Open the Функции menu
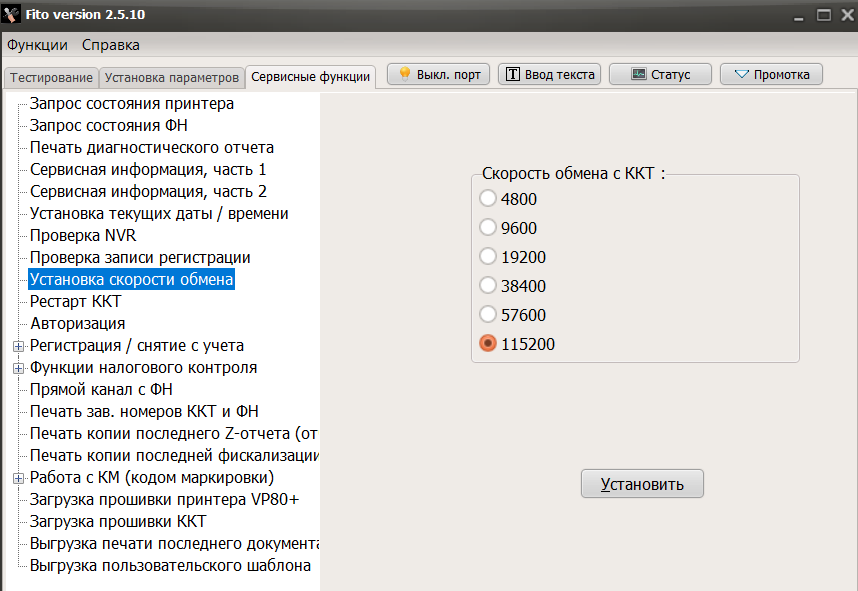 point(37,45)
